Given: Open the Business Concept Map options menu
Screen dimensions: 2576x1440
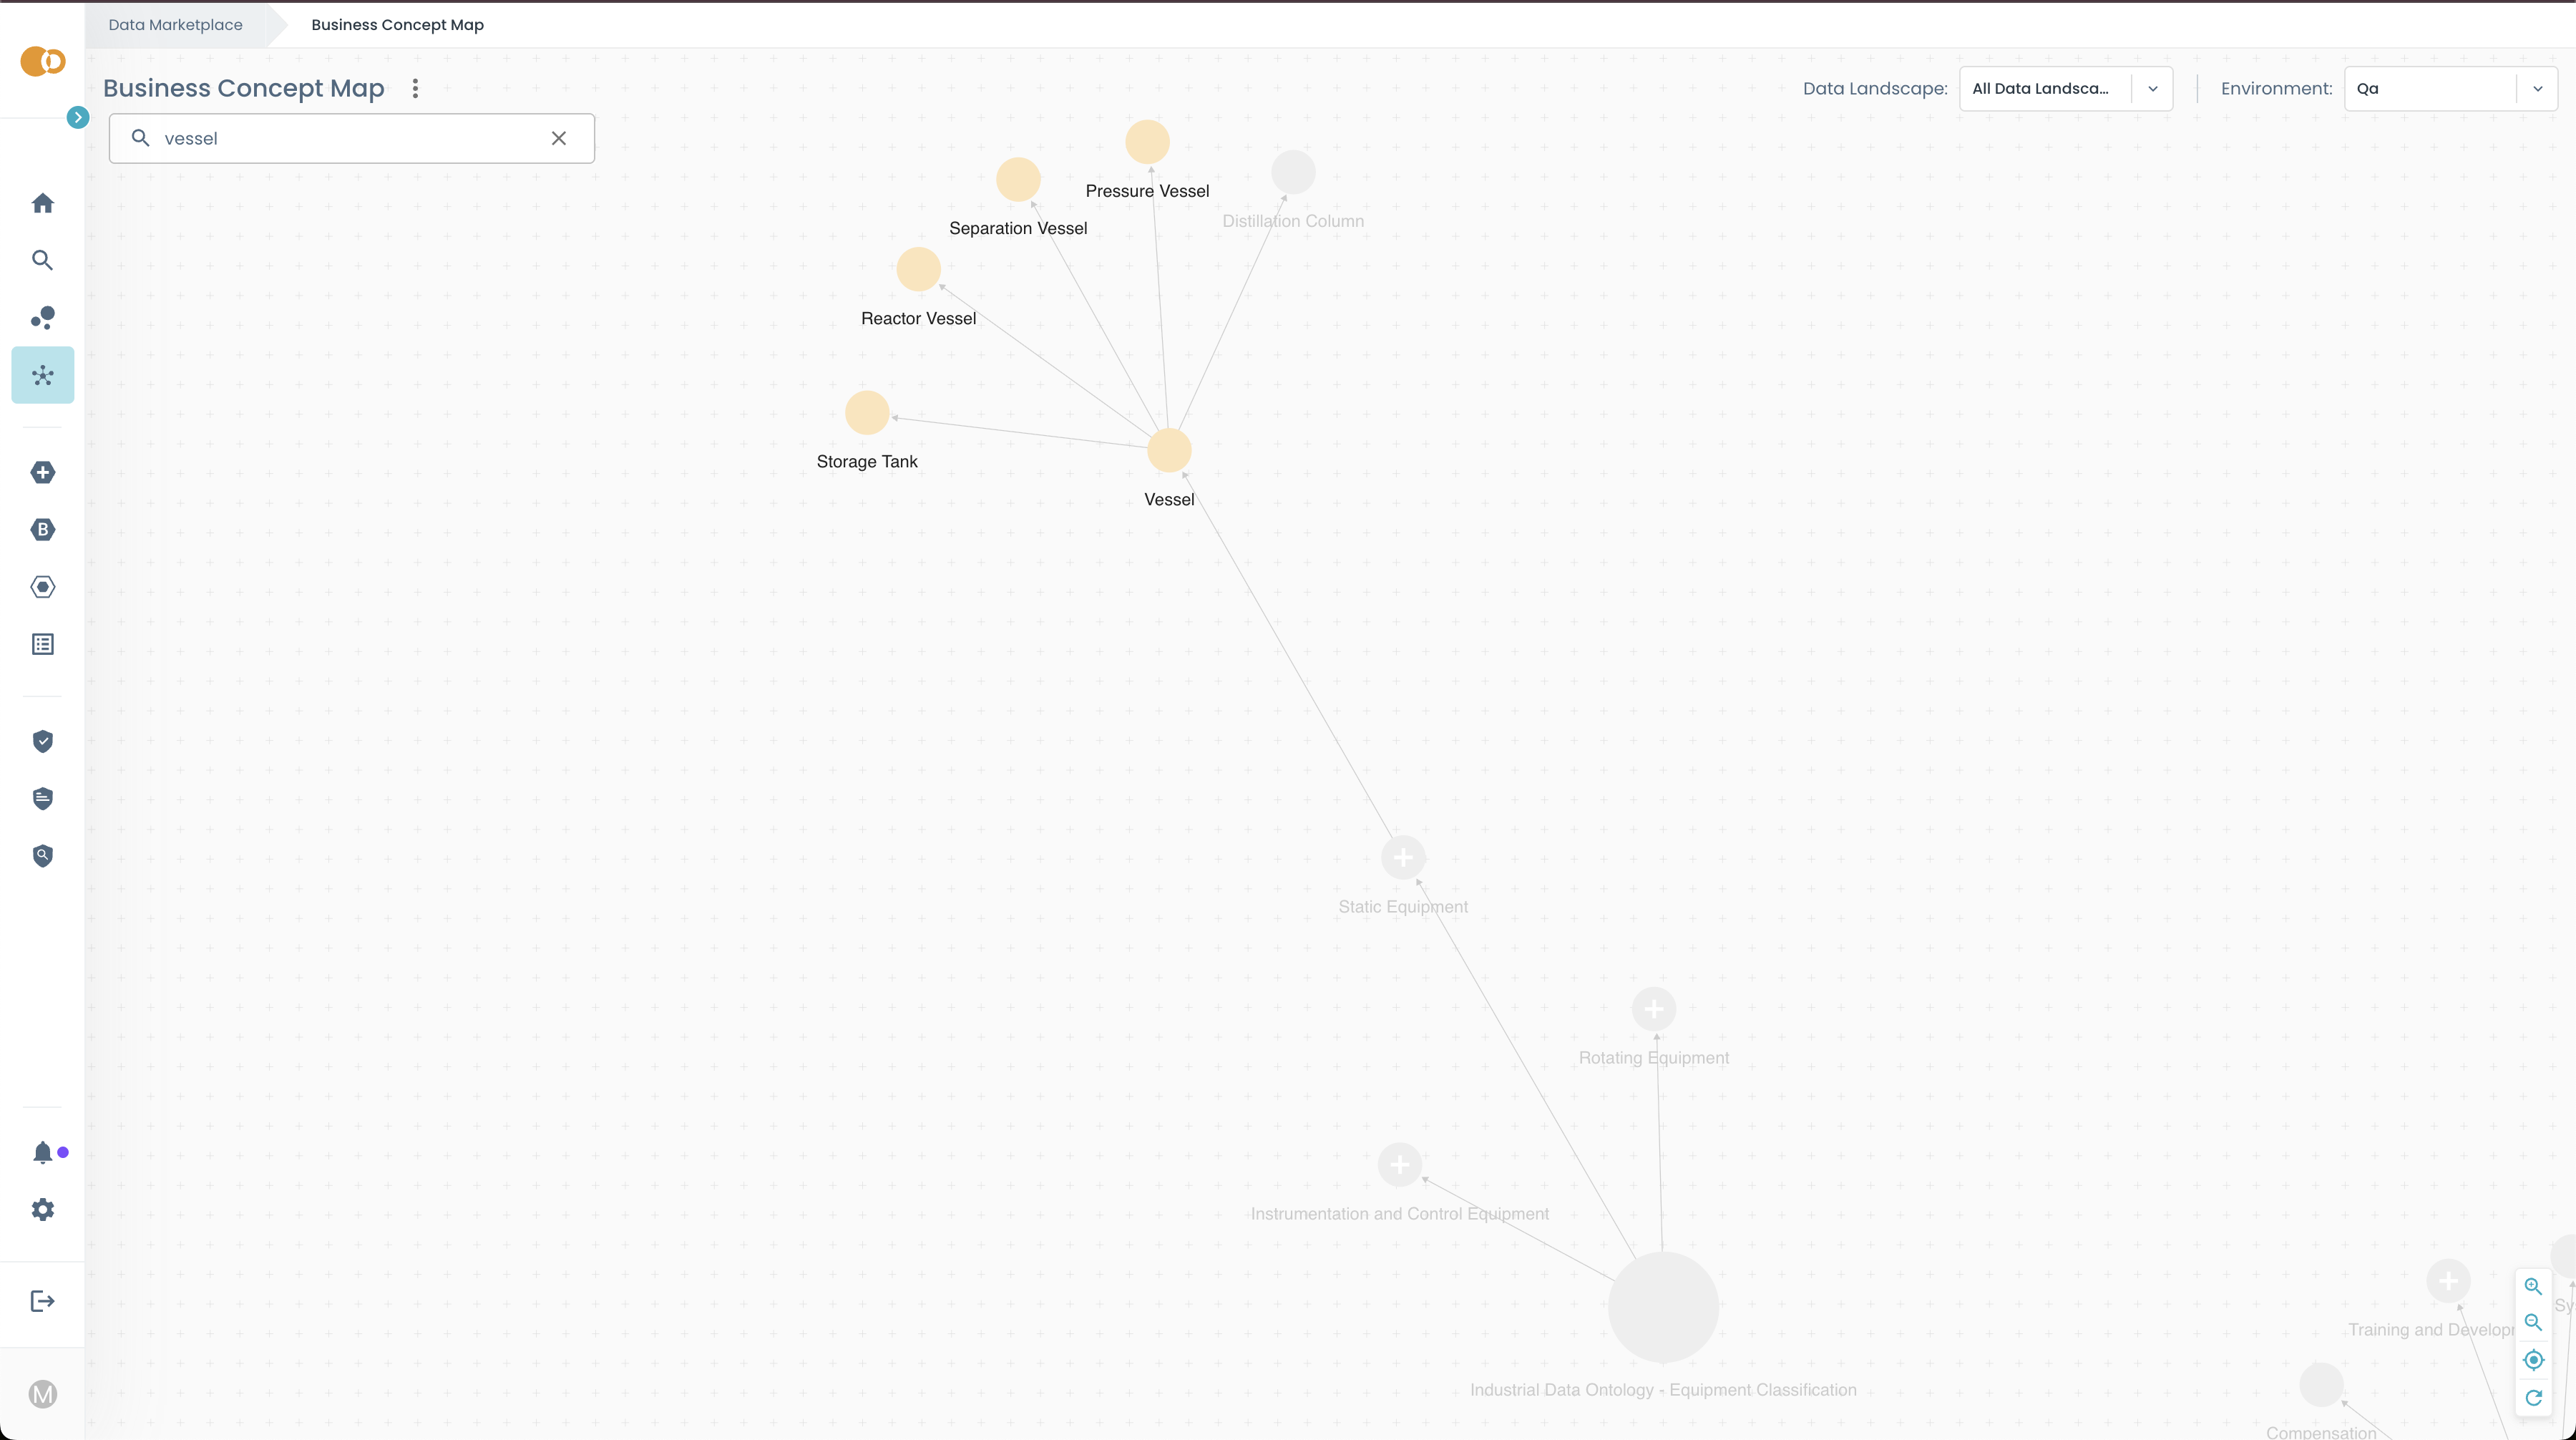Looking at the screenshot, I should coord(415,88).
